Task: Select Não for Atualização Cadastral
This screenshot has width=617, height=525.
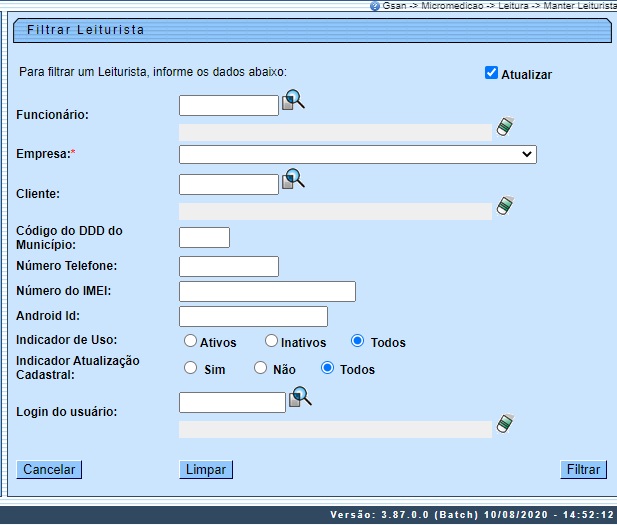Action: pyautogui.click(x=260, y=368)
